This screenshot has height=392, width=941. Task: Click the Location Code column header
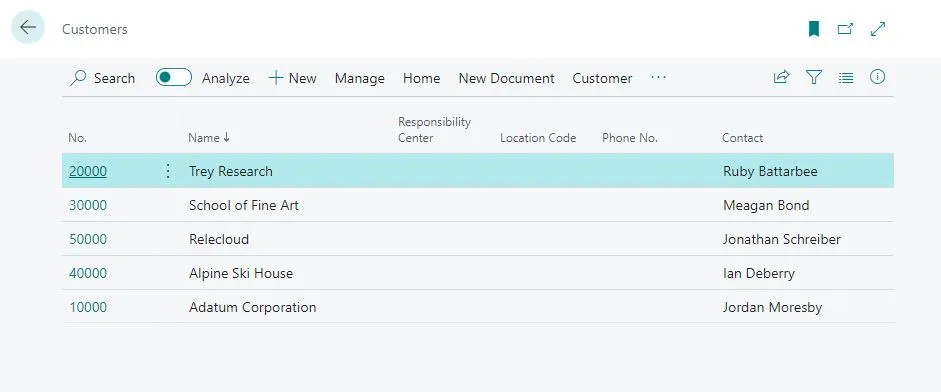538,138
